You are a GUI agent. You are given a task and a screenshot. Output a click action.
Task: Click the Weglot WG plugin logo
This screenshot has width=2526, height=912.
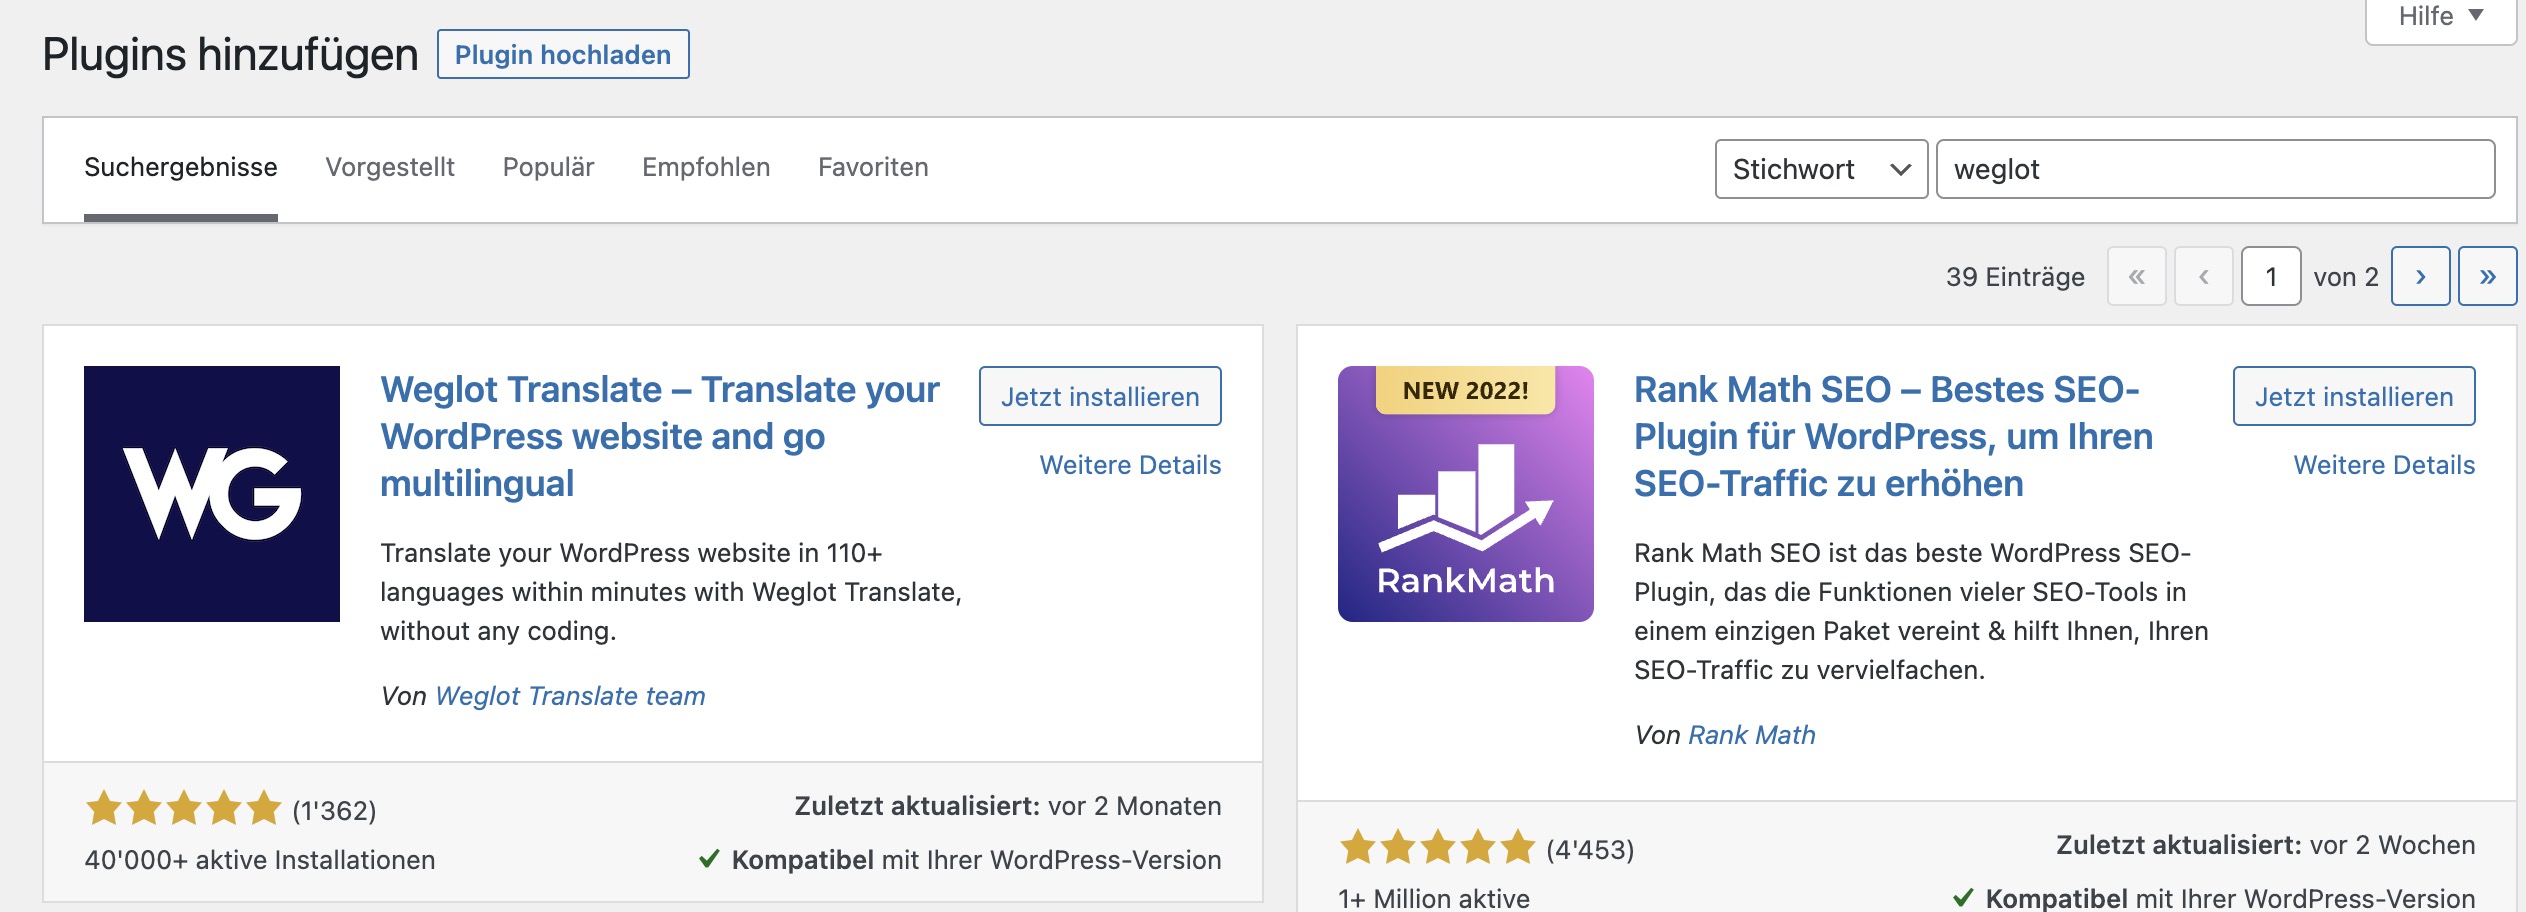(211, 494)
